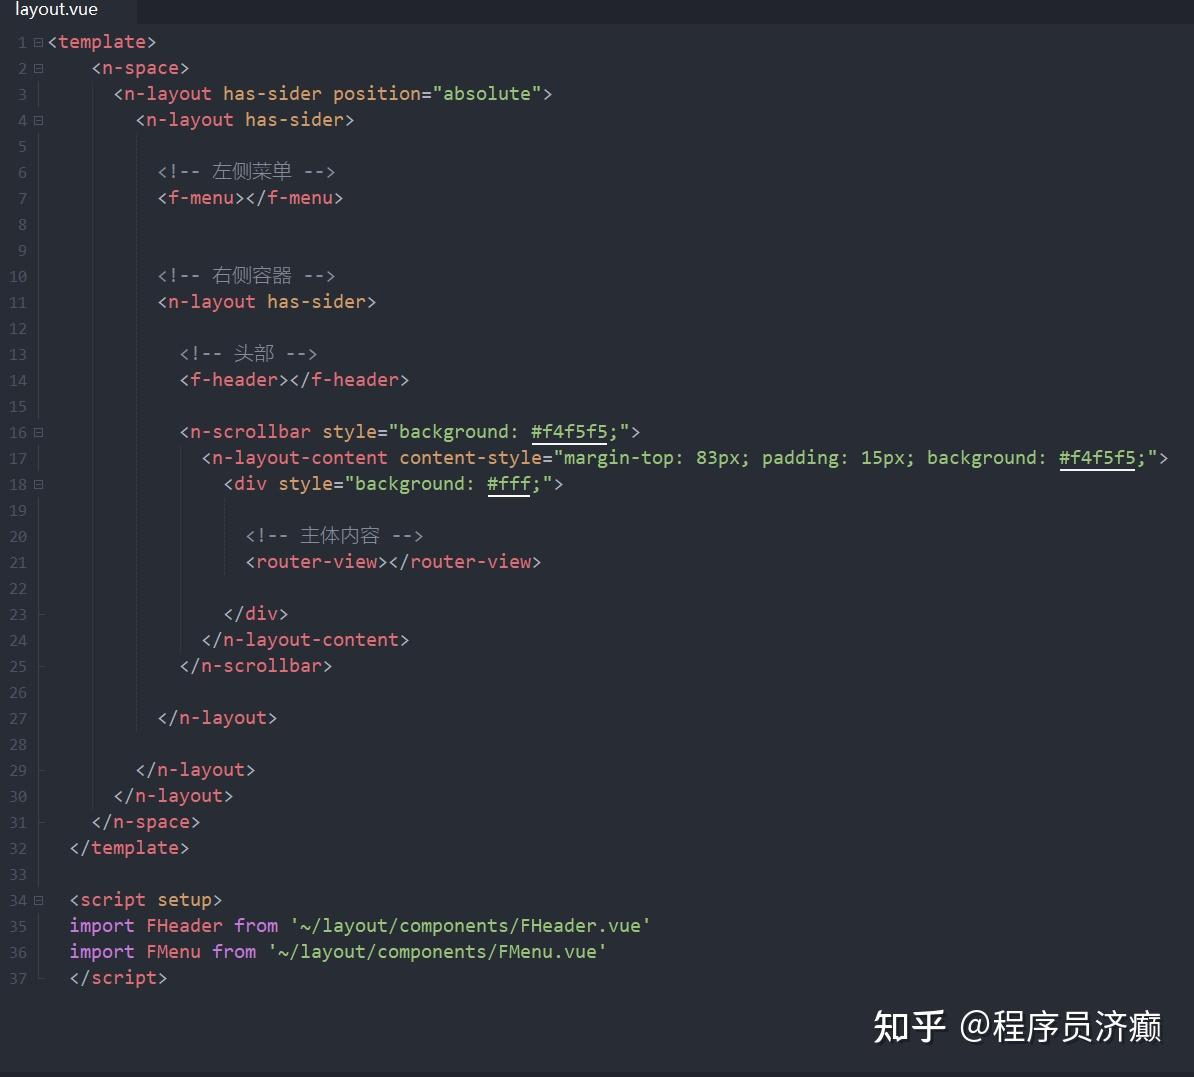The width and height of the screenshot is (1194, 1077).
Task: Click the n-layout-content closing tag
Action: (x=306, y=639)
